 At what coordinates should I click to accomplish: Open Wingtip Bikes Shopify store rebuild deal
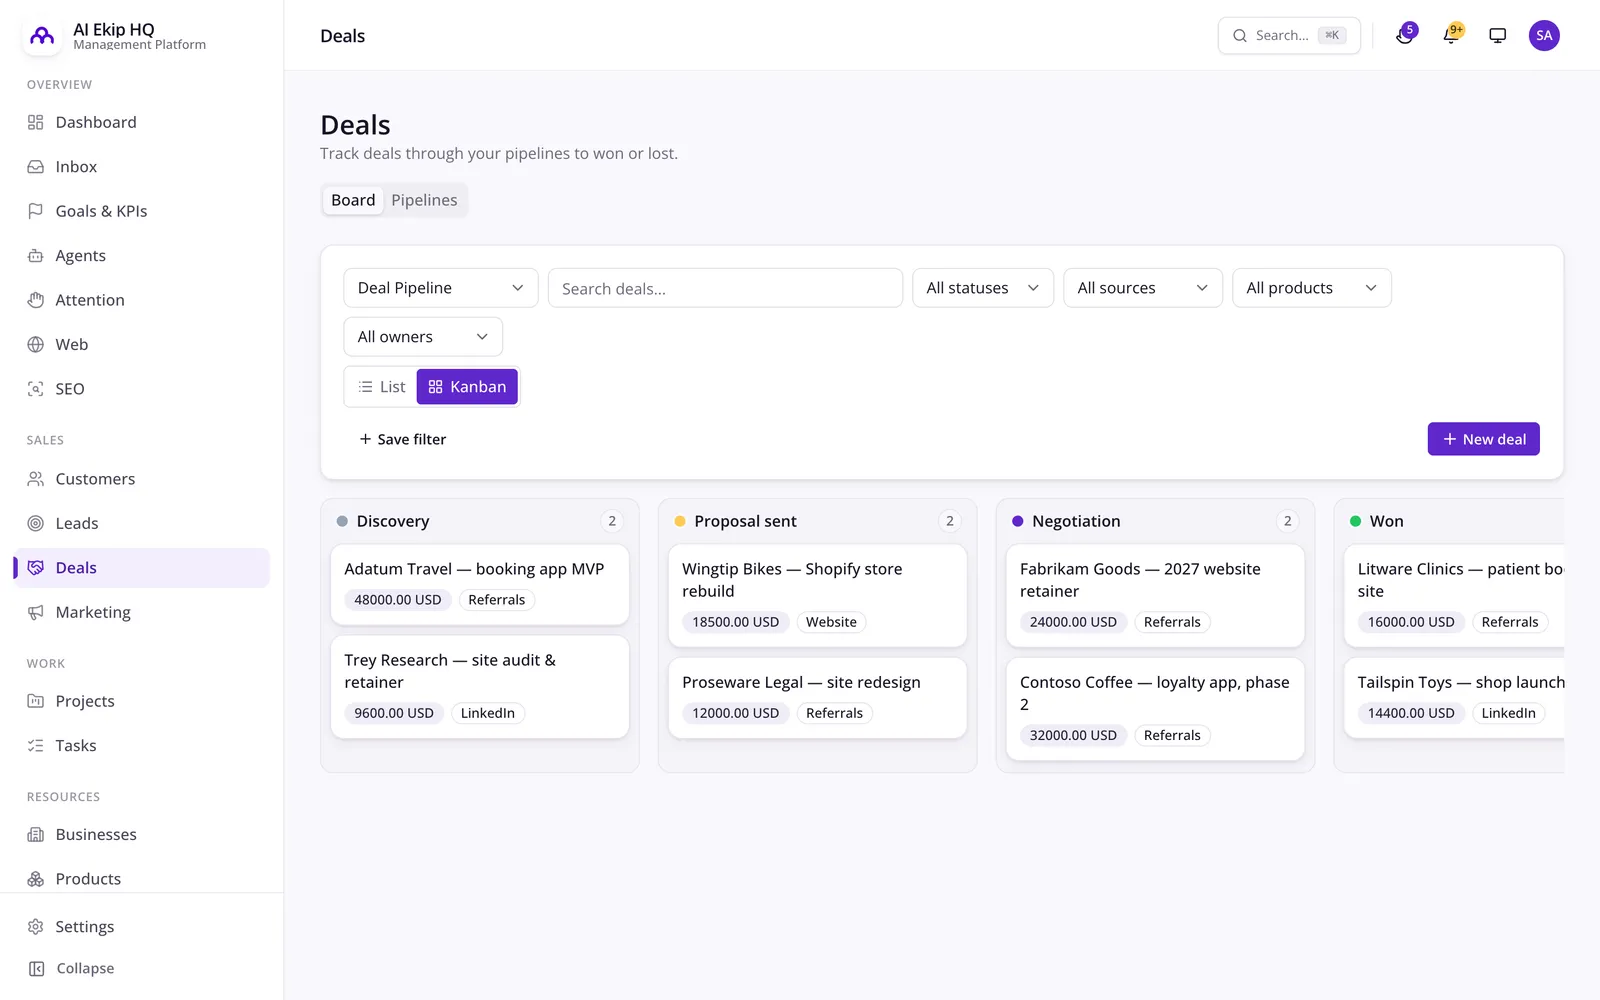pyautogui.click(x=818, y=596)
